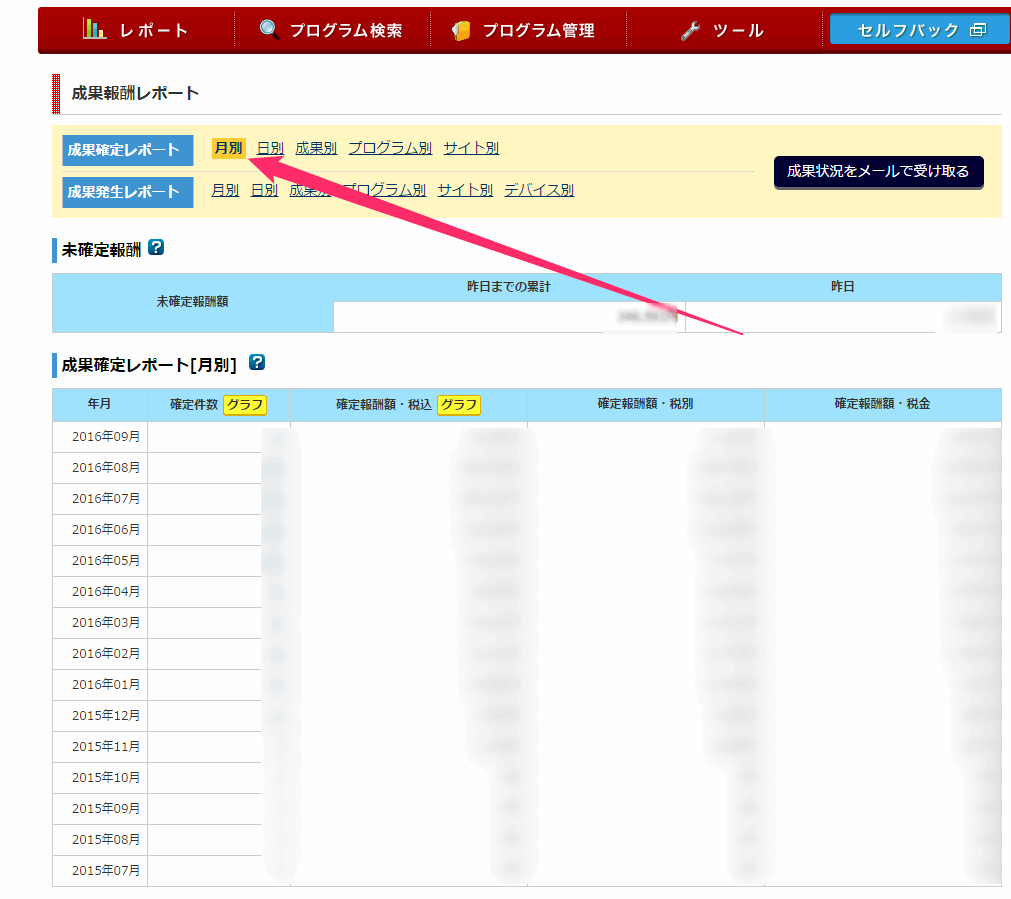Click the blue 成果発生レポート label
Viewport: 1011px width, 899px height.
127,192
